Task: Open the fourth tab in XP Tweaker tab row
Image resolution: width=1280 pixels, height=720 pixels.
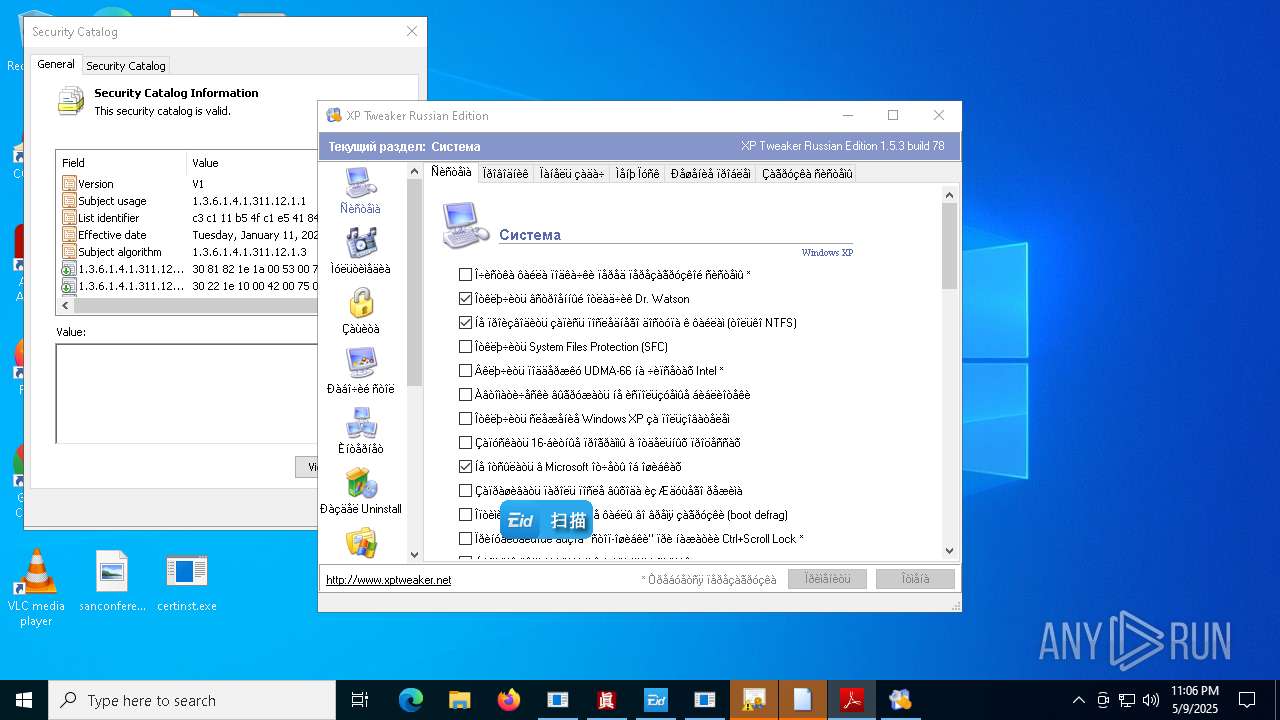Action: [637, 174]
